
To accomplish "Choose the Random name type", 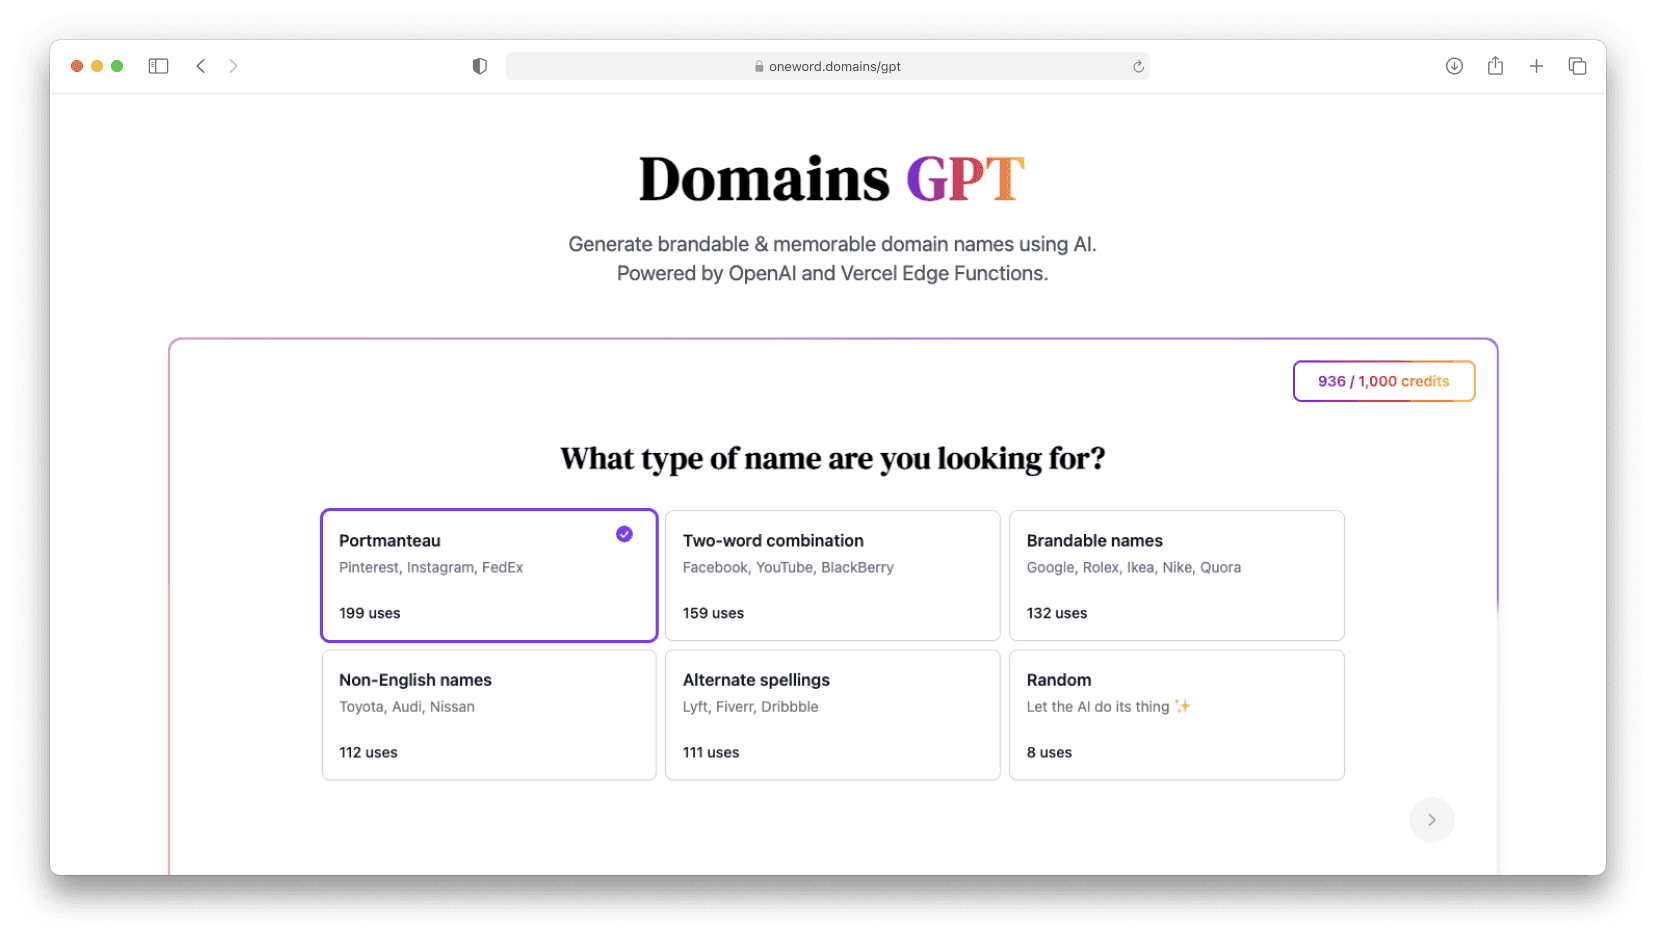I will (1176, 714).
